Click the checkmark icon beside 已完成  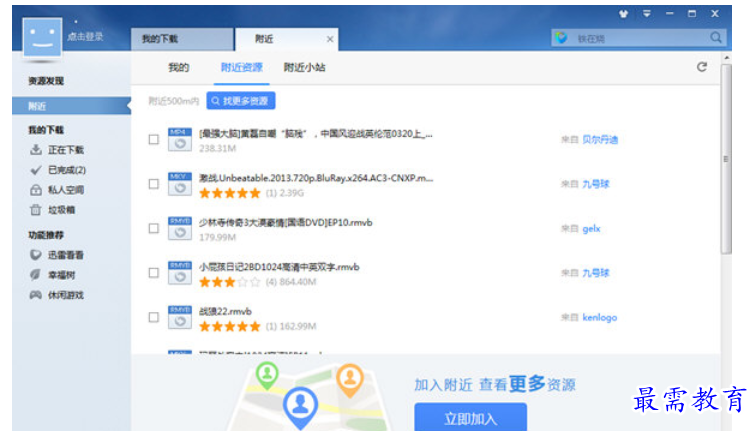tap(36, 170)
